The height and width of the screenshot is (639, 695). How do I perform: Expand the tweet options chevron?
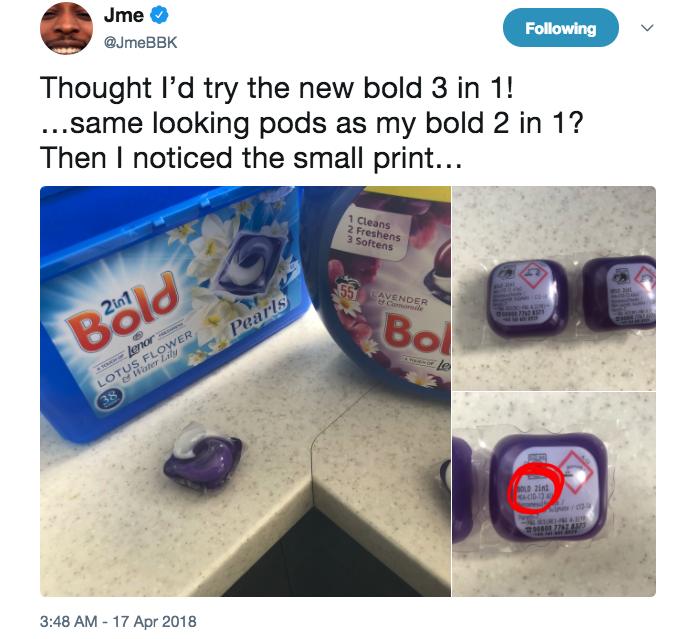(x=647, y=28)
